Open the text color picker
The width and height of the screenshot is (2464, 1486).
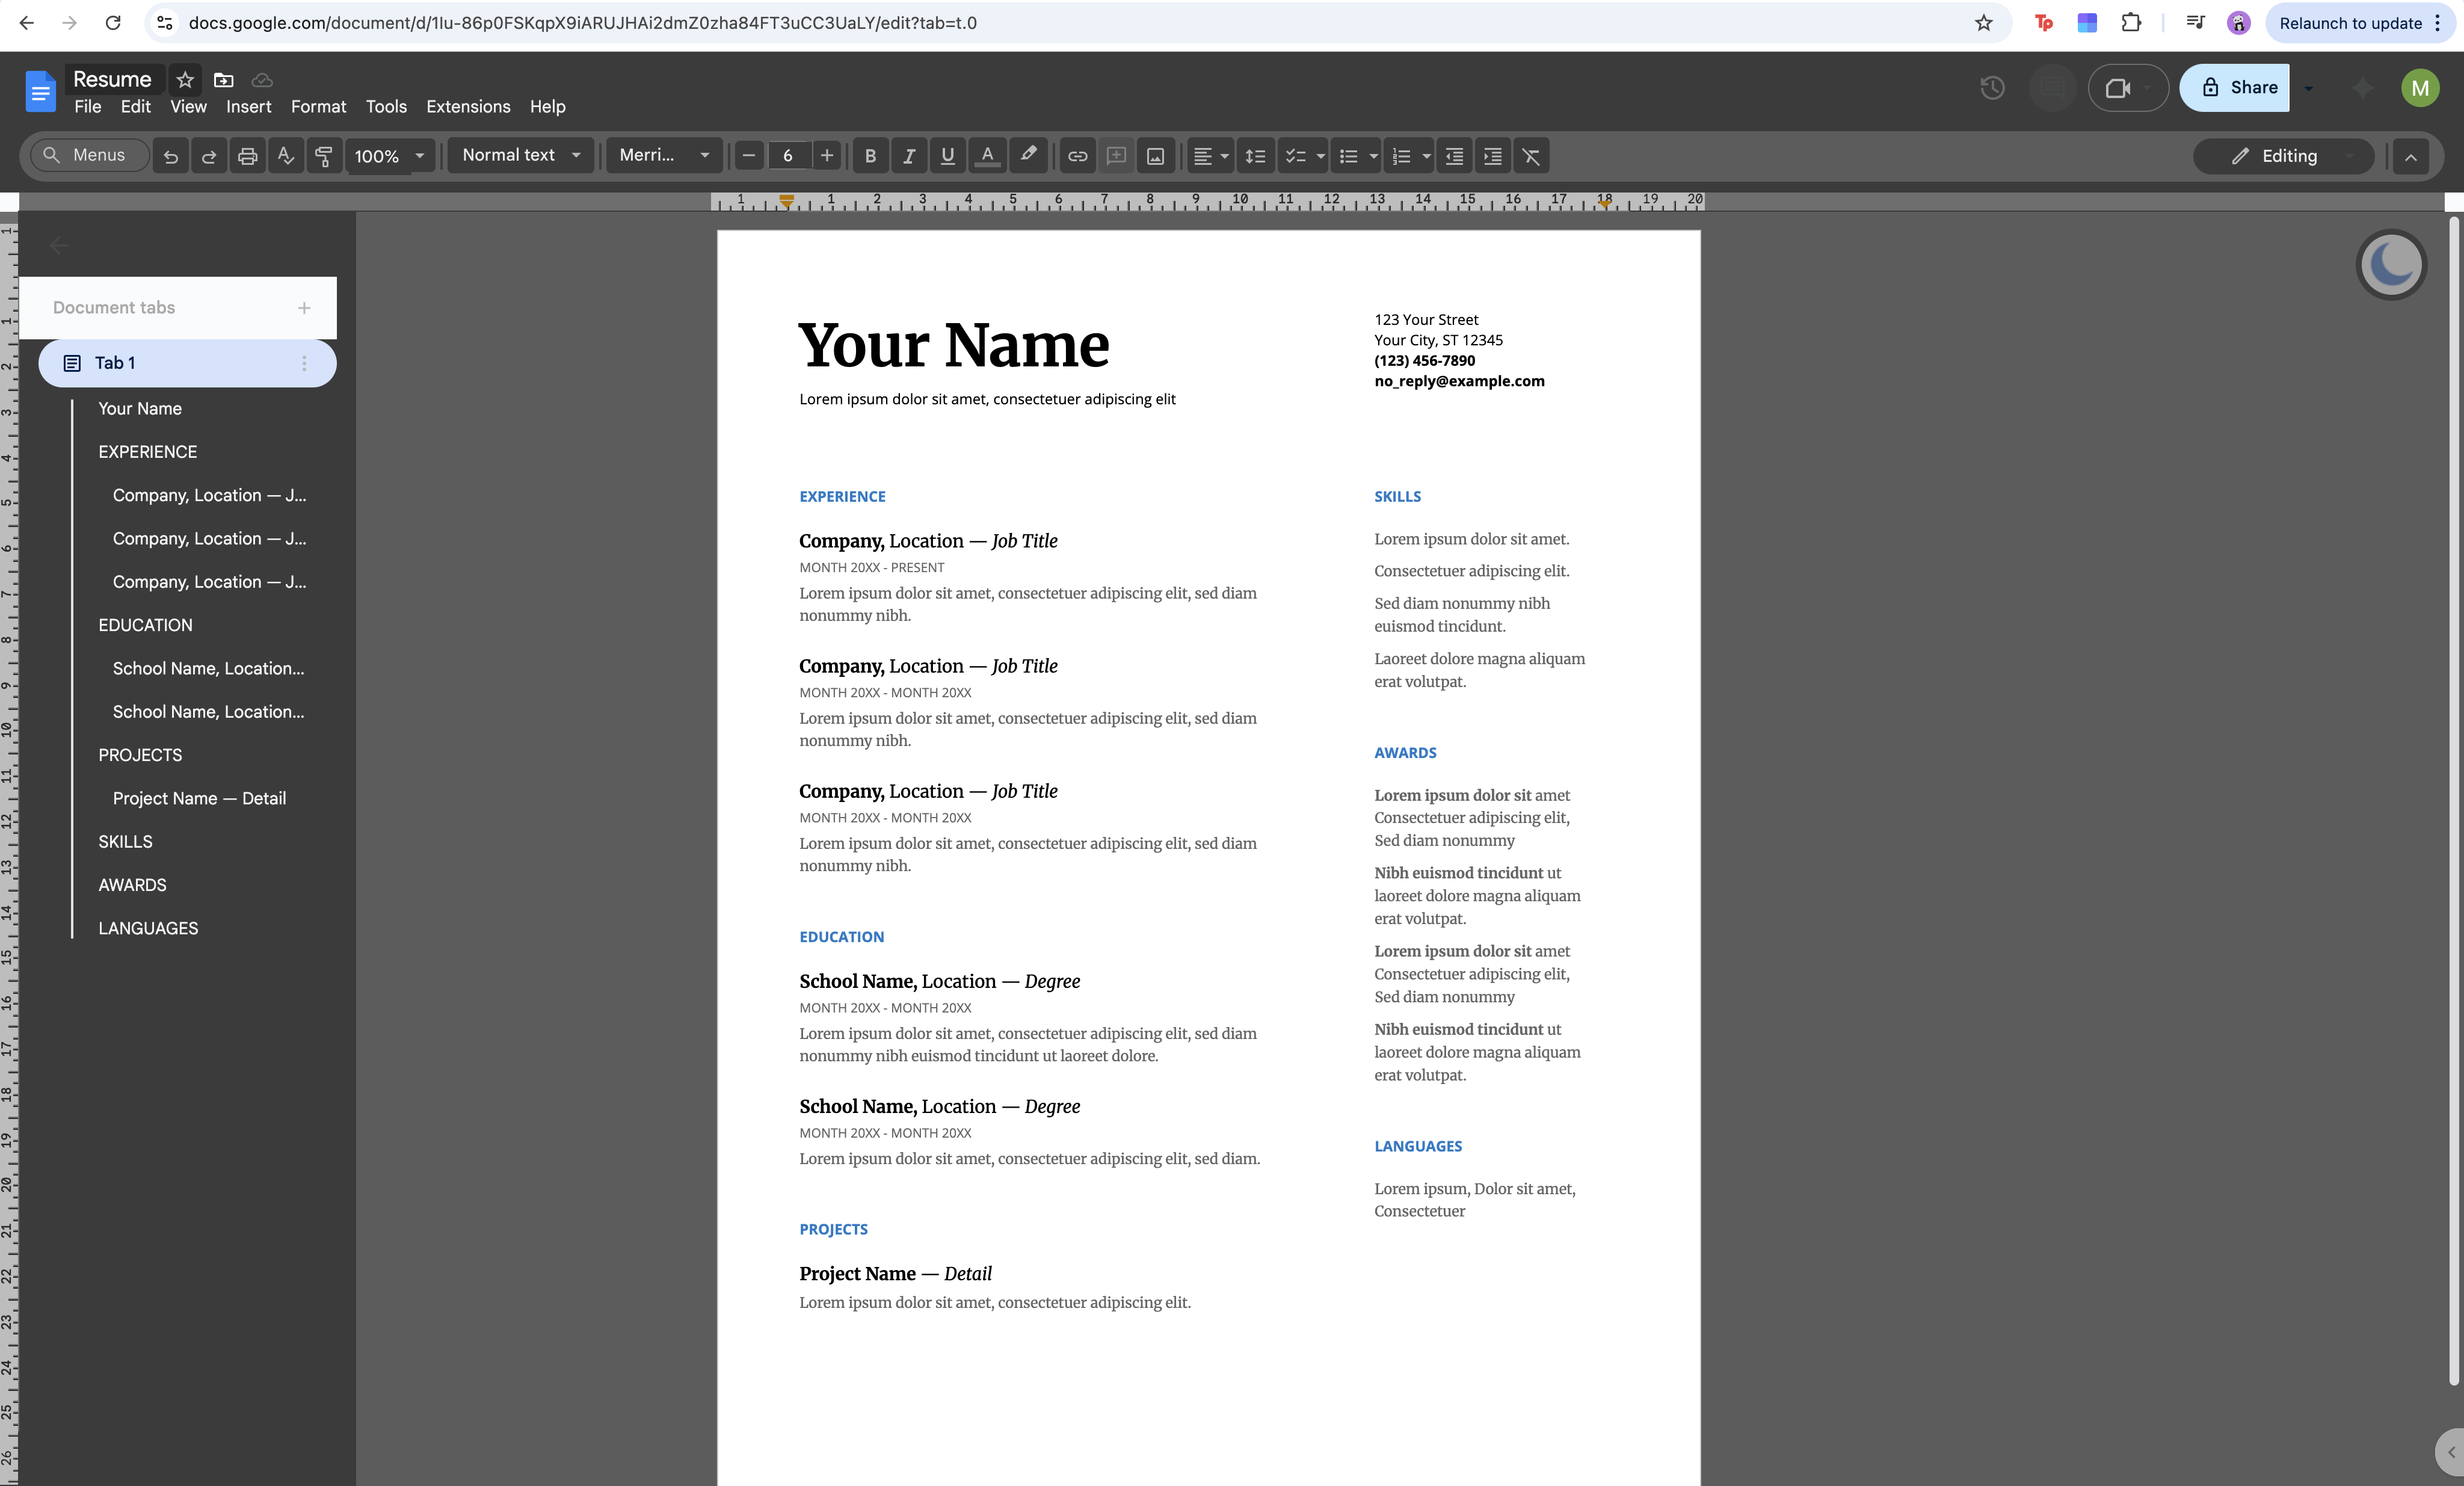click(987, 156)
